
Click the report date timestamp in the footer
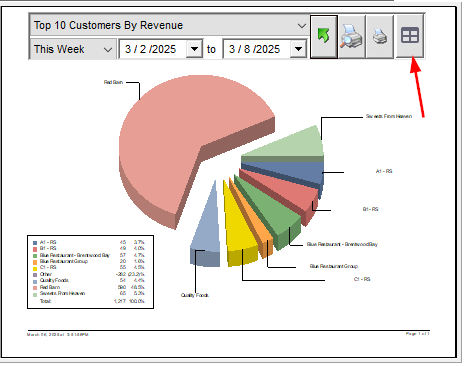[x=58, y=334]
